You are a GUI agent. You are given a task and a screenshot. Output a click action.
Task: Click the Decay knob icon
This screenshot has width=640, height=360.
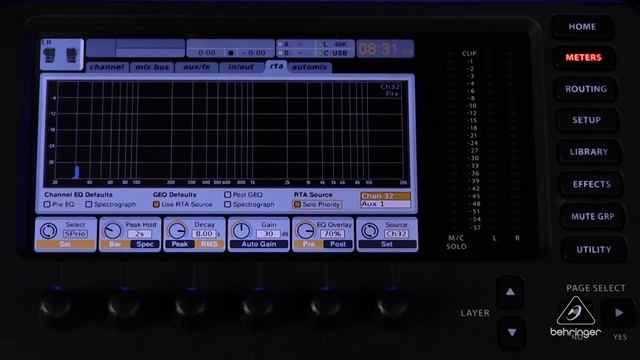pyautogui.click(x=177, y=231)
